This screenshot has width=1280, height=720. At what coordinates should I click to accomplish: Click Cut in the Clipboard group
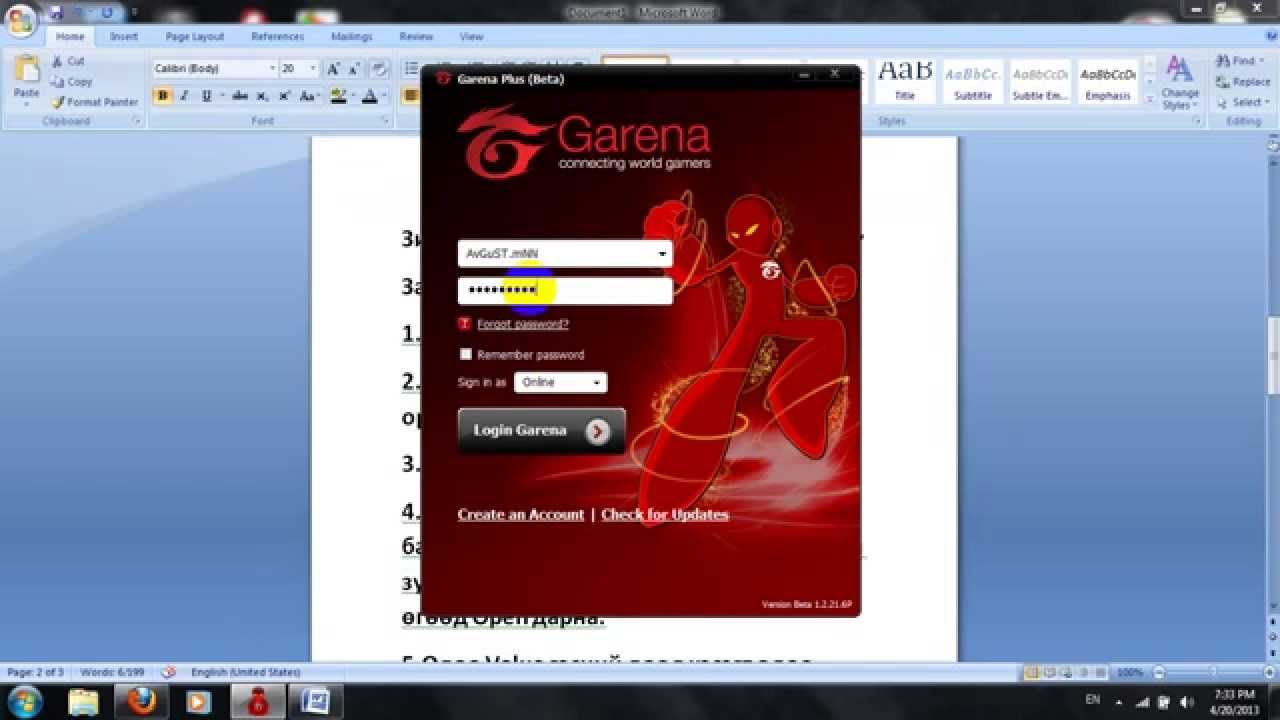(x=68, y=61)
